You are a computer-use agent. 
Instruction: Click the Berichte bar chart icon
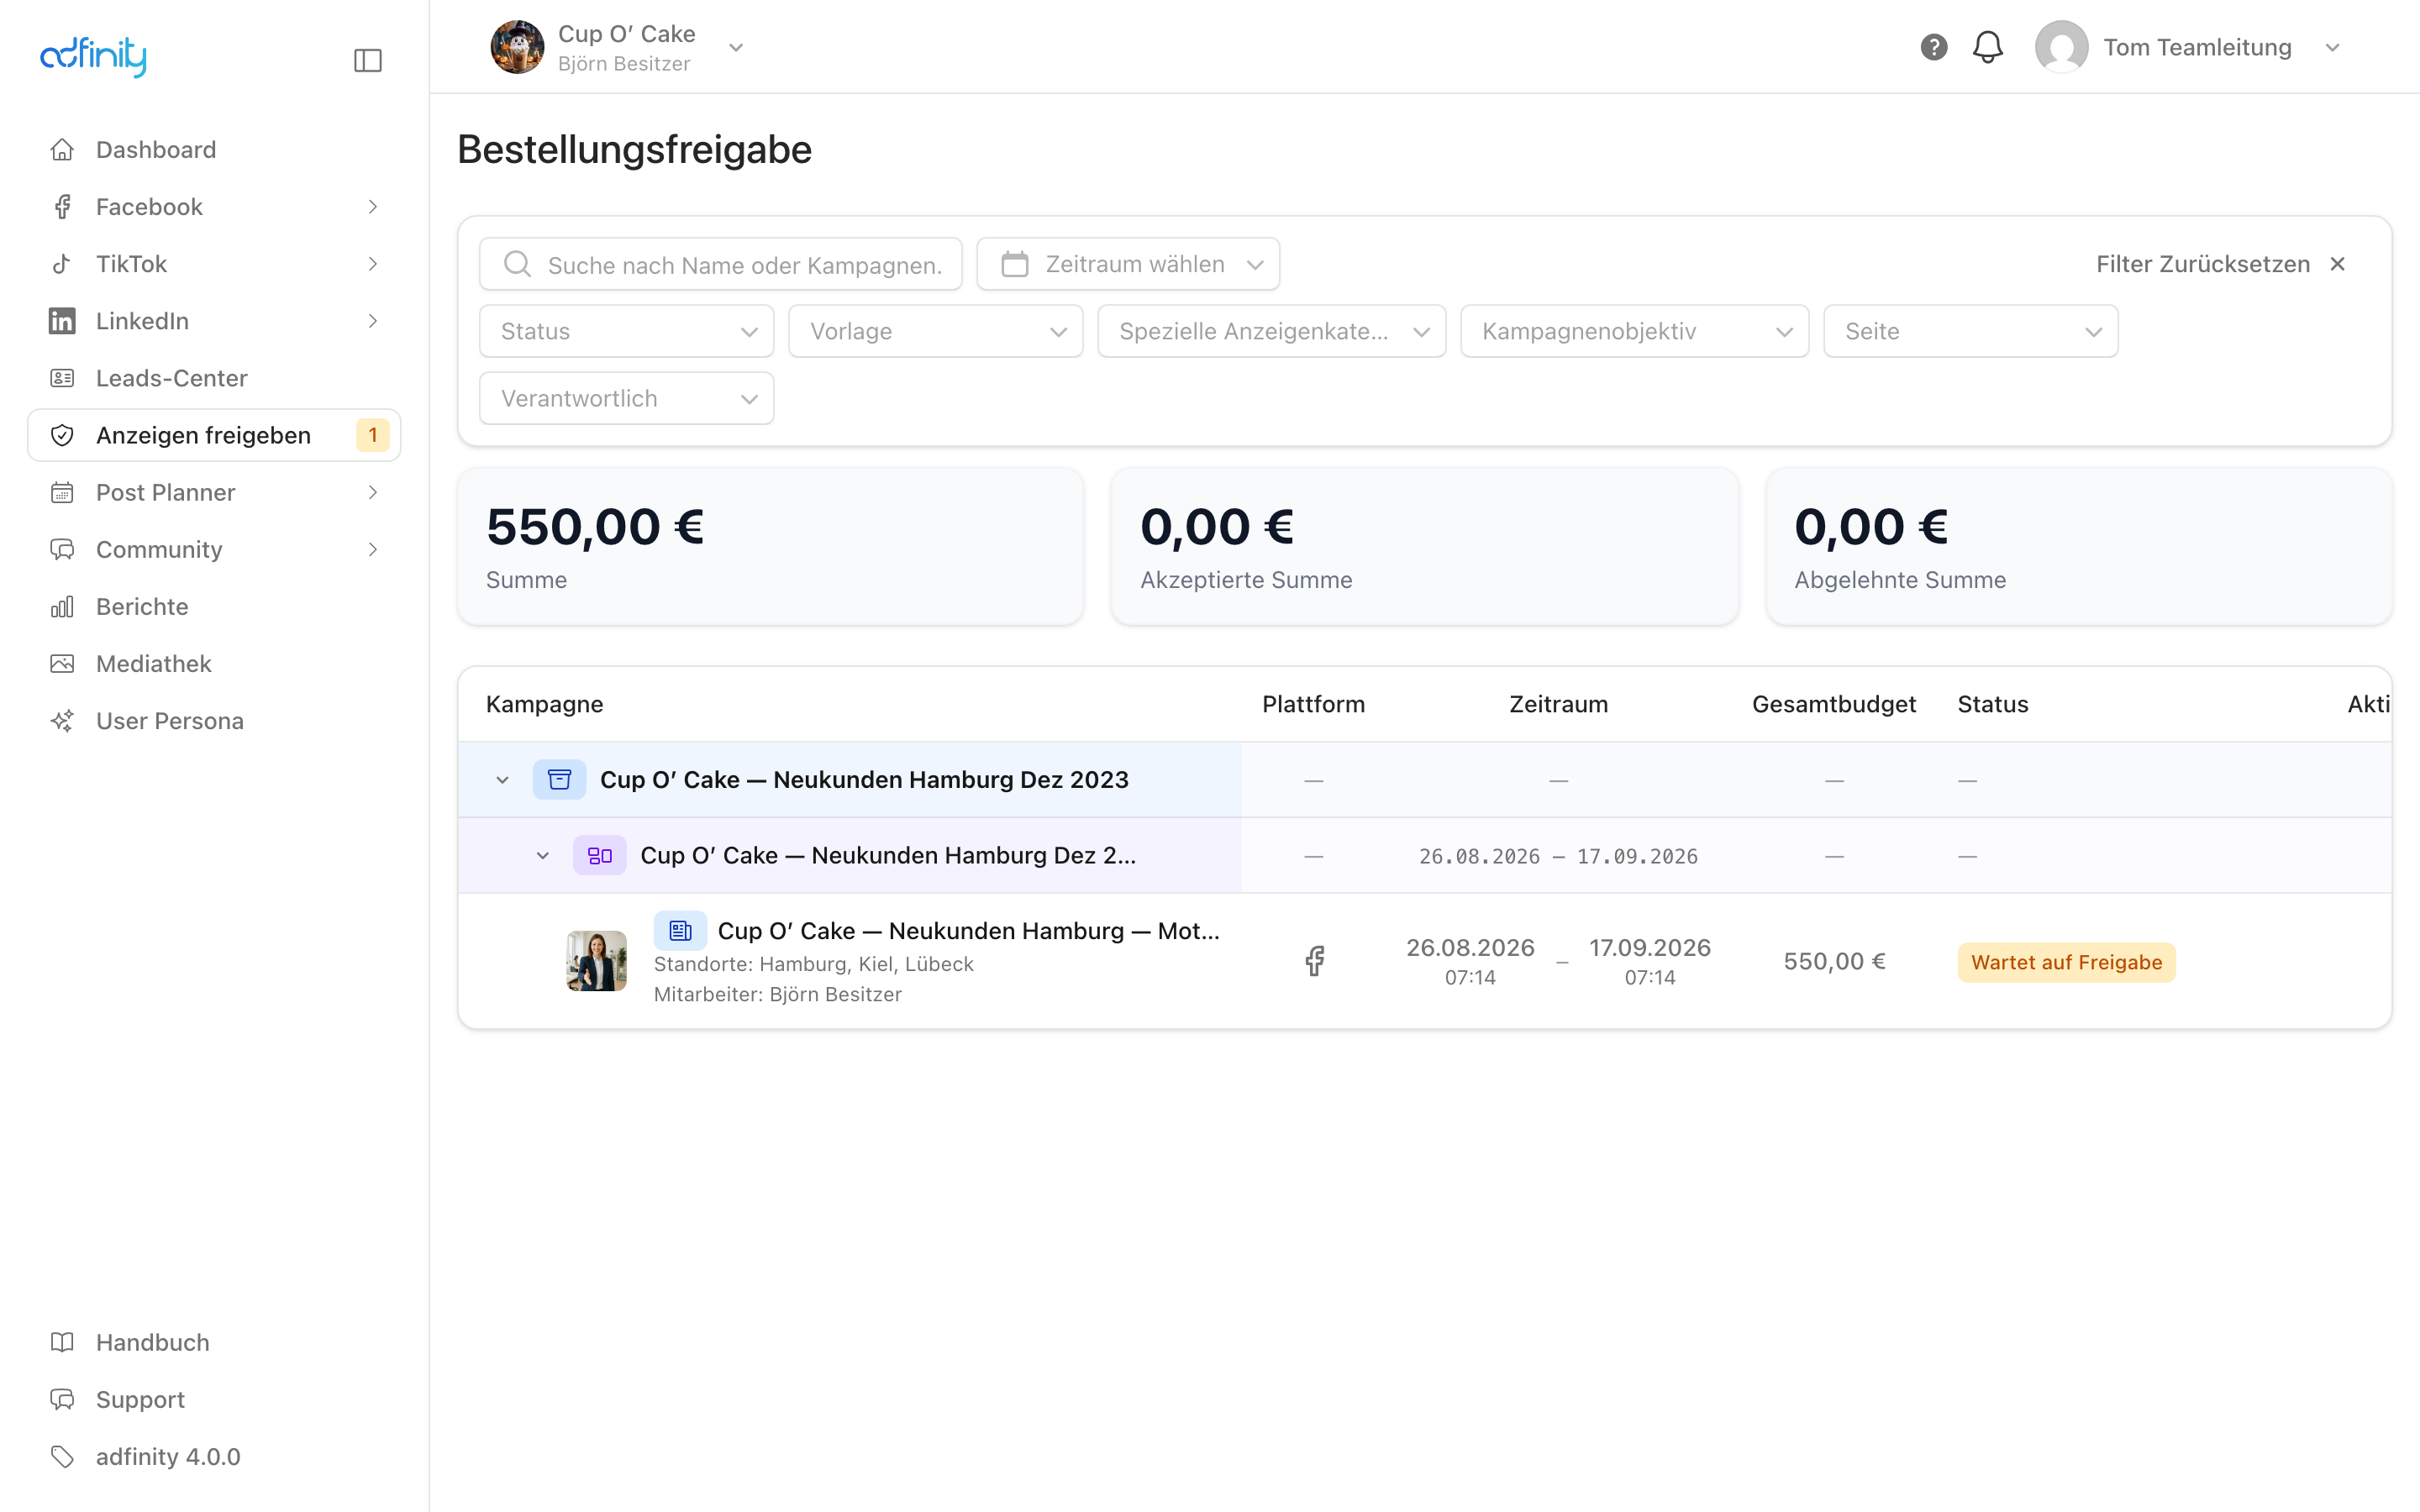[x=62, y=606]
